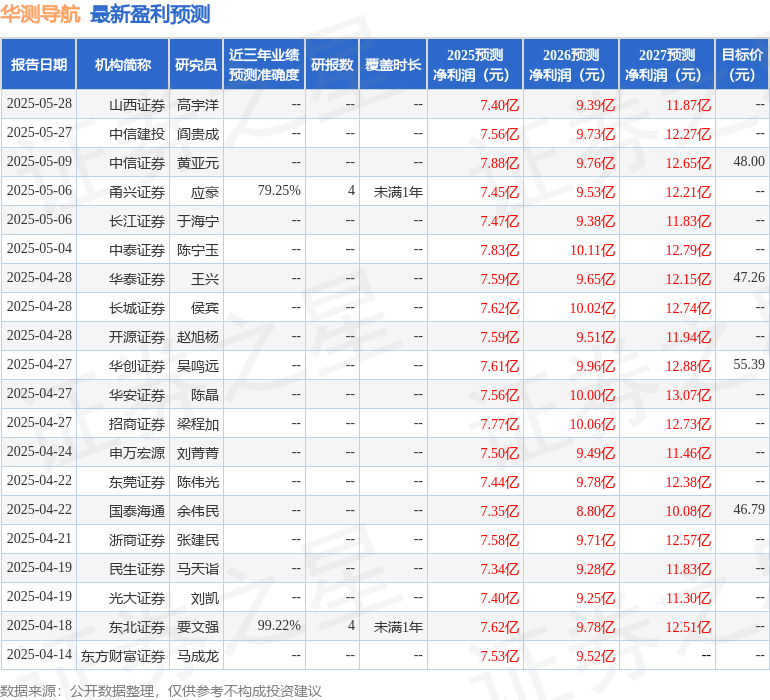The image size is (770, 700).
Task: Select target price 55.39 cell
Action: coord(748,365)
